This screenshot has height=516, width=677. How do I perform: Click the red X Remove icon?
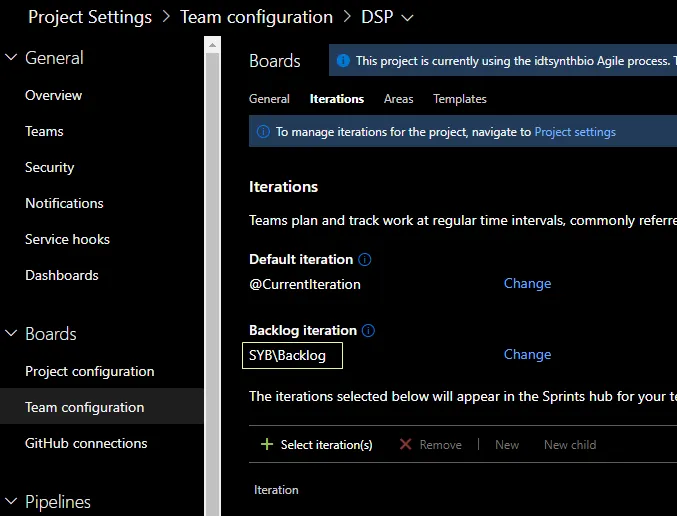click(405, 445)
